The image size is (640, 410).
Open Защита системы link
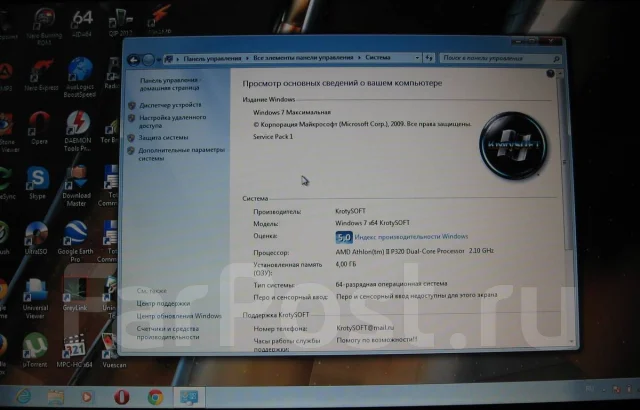[x=163, y=138]
